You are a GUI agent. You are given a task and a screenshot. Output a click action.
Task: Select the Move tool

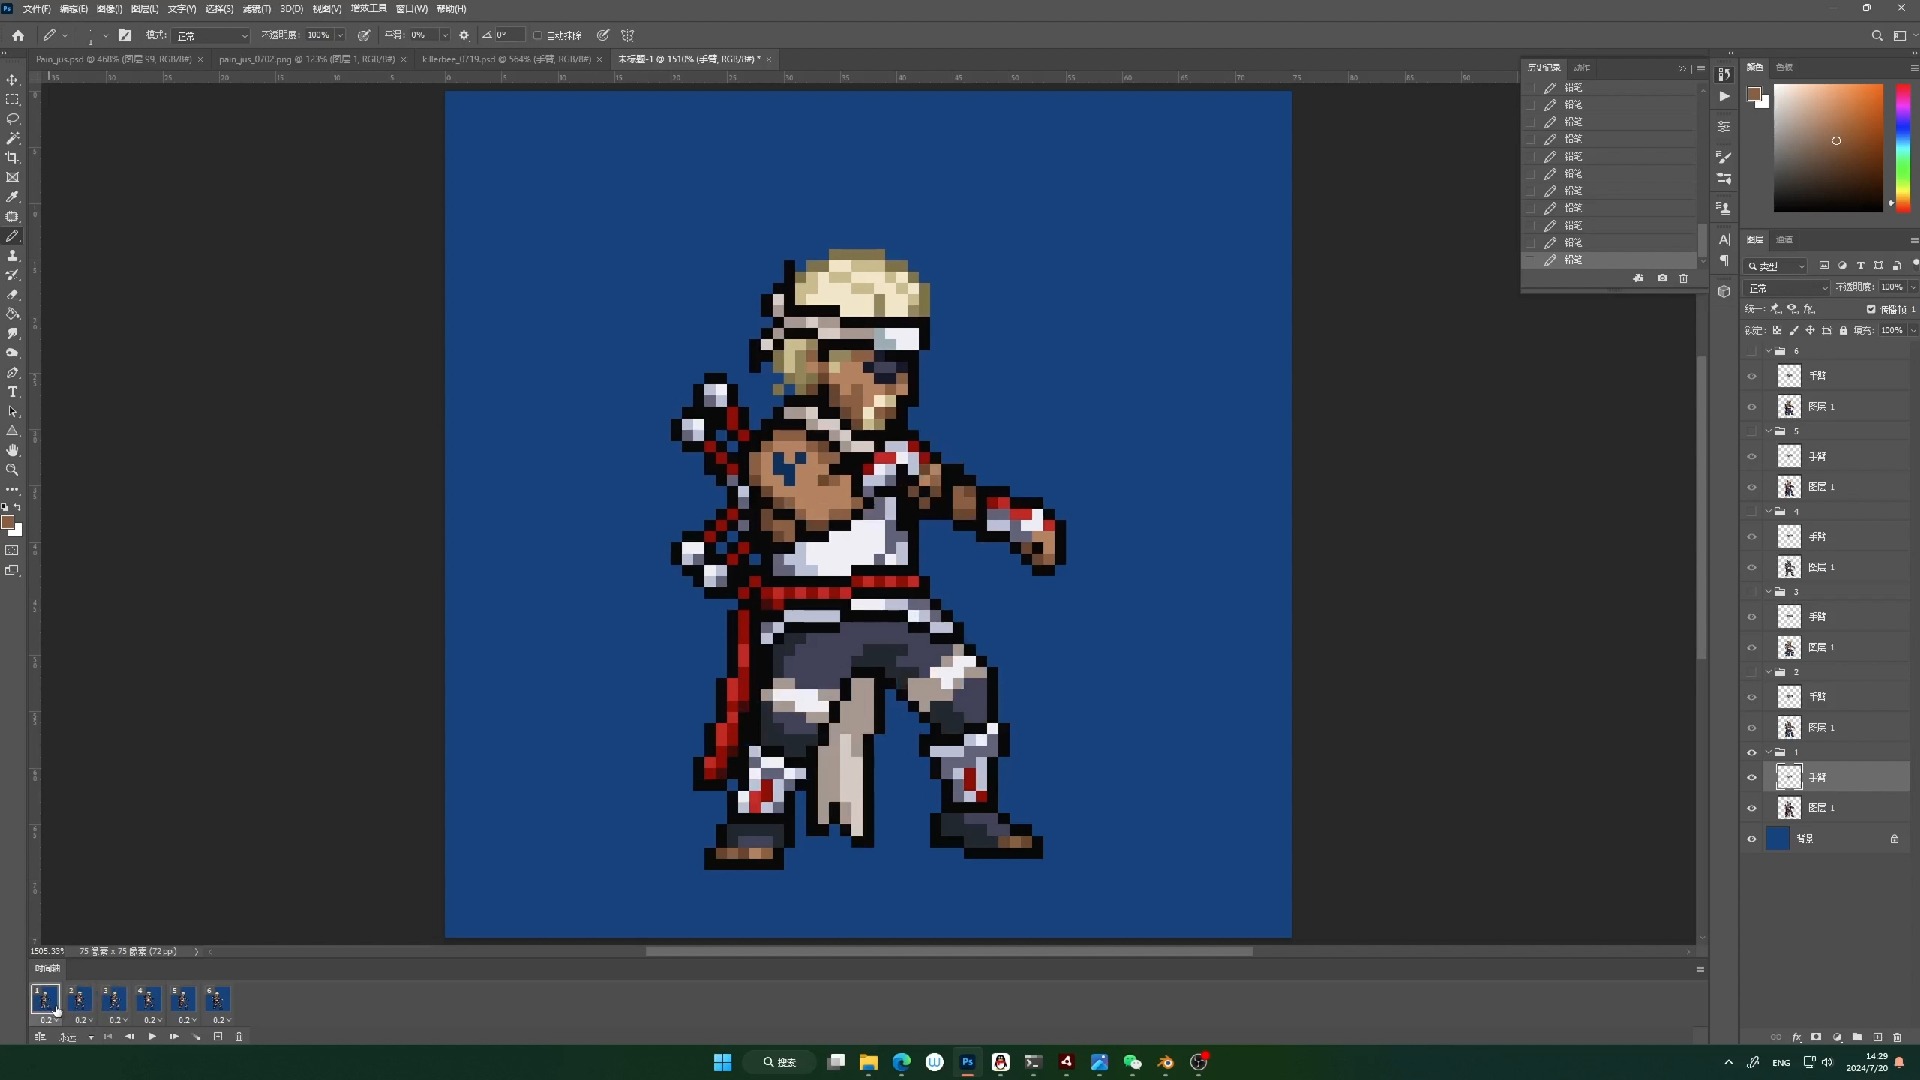point(13,80)
